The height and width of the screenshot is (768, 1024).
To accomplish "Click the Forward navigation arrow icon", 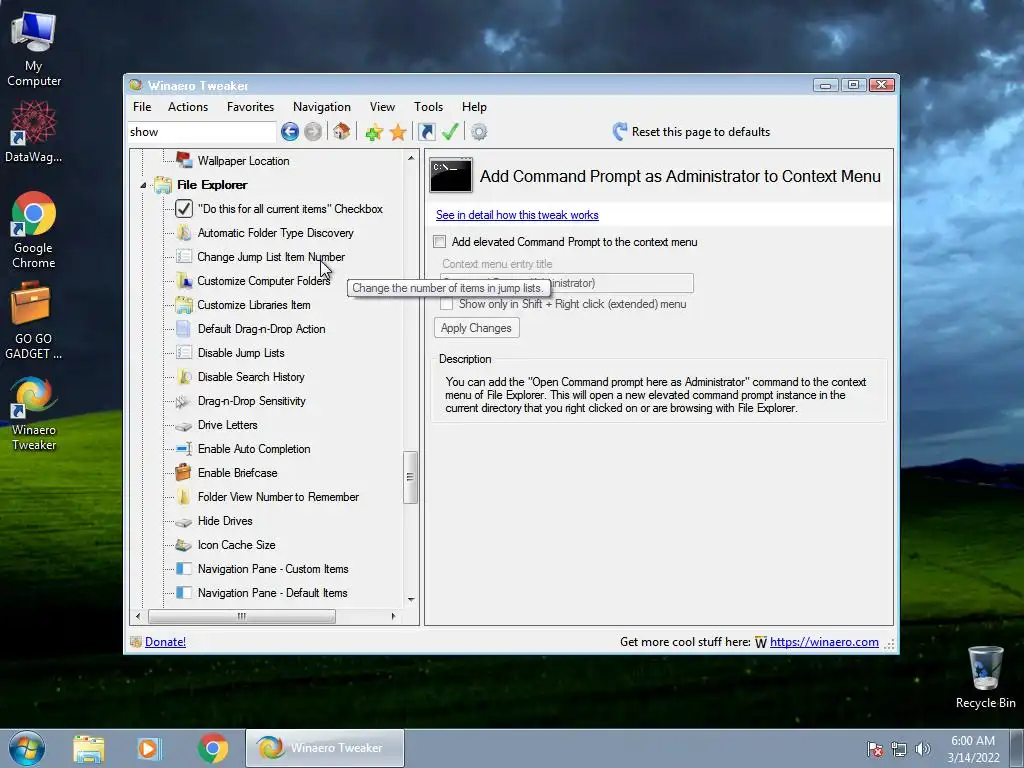I will pyautogui.click(x=313, y=132).
